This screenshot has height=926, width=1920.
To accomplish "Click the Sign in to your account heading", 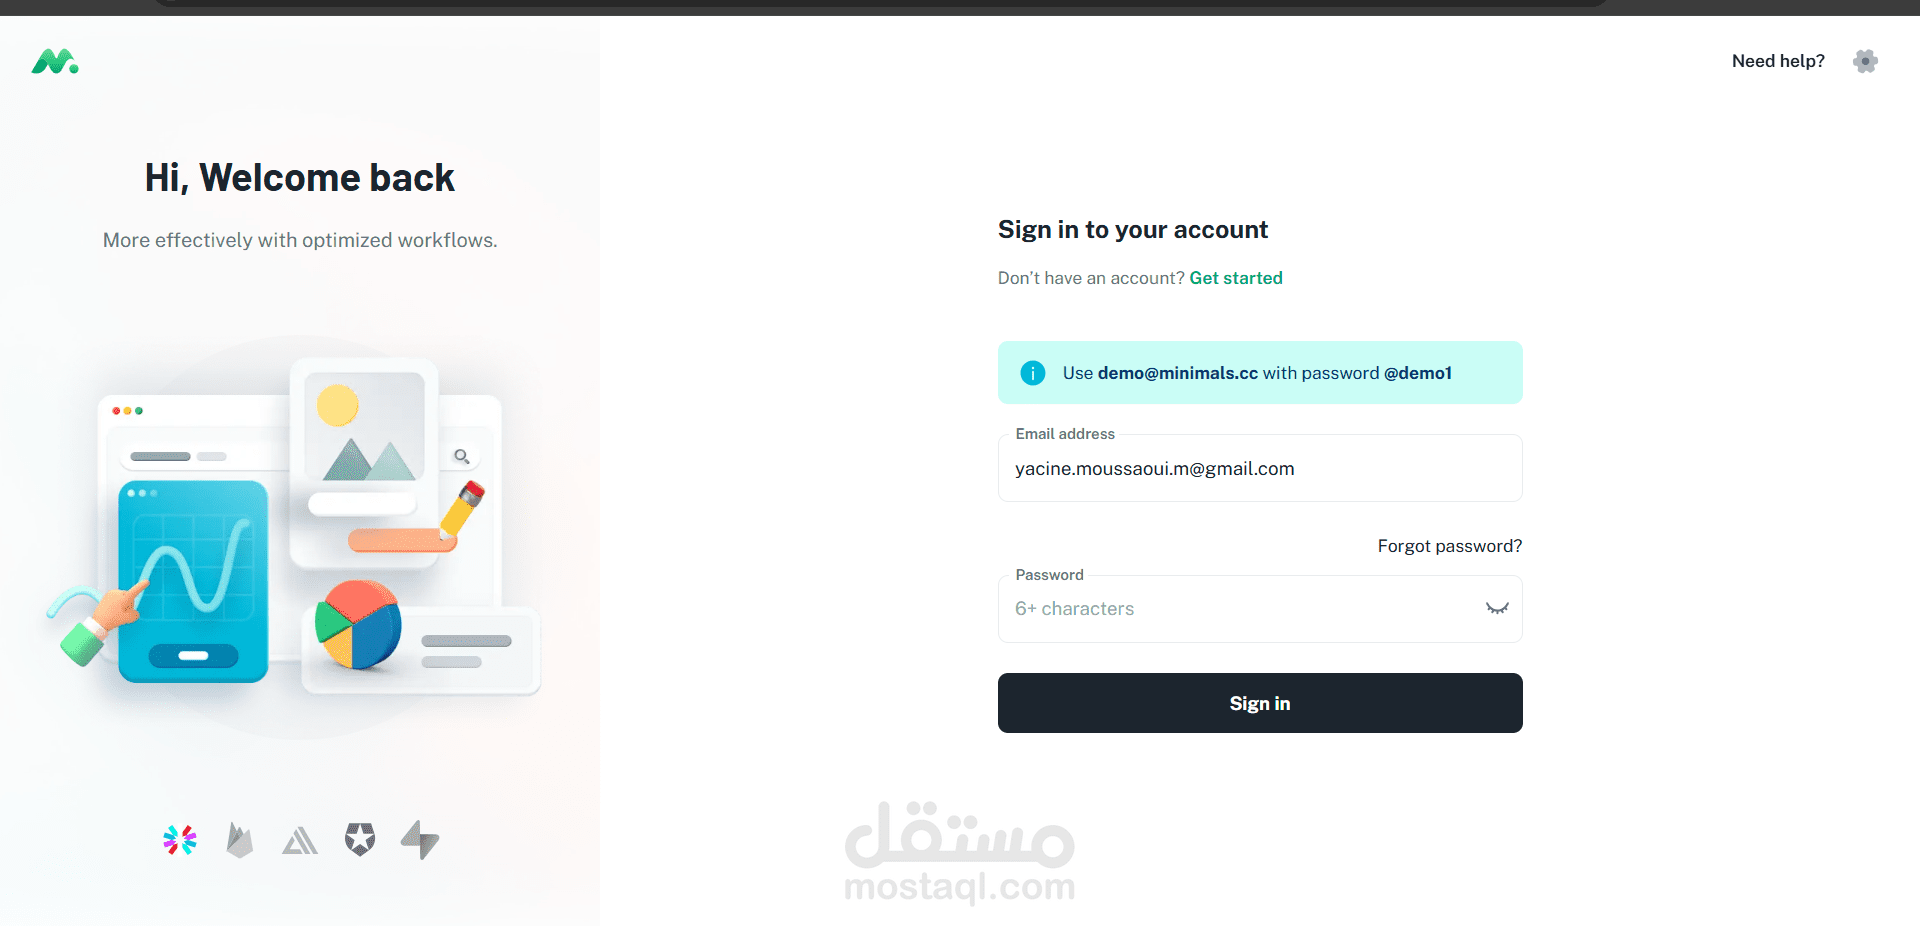I will pyautogui.click(x=1132, y=230).
